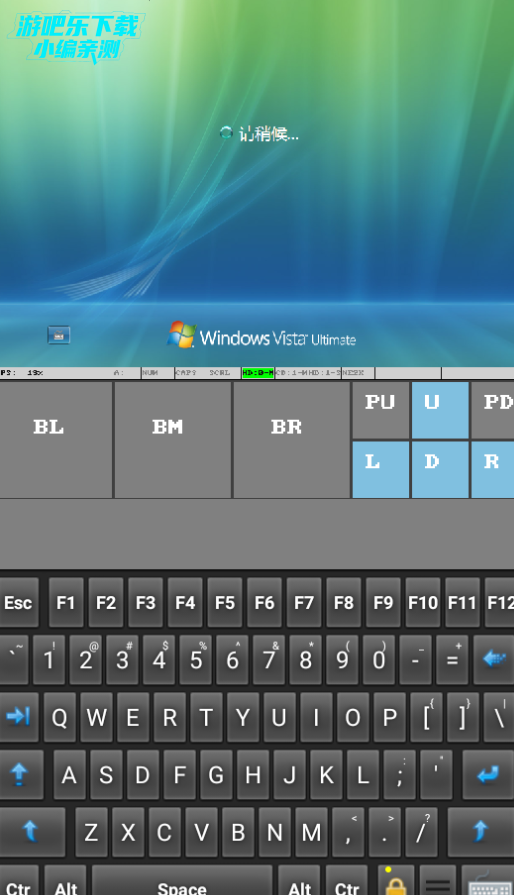Tap the BR mouse button pad

(292, 440)
